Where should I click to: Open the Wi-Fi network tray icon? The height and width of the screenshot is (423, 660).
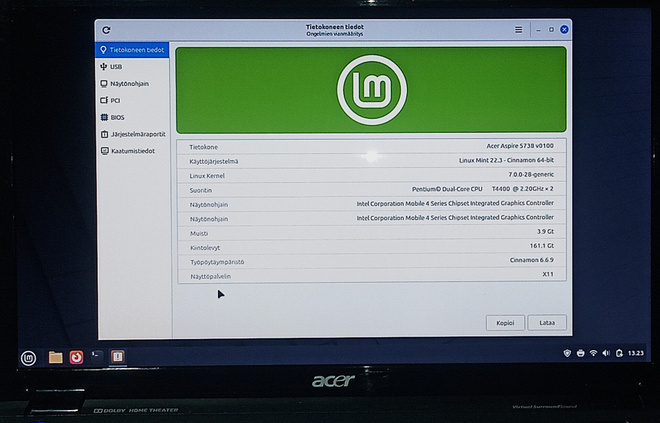593,353
